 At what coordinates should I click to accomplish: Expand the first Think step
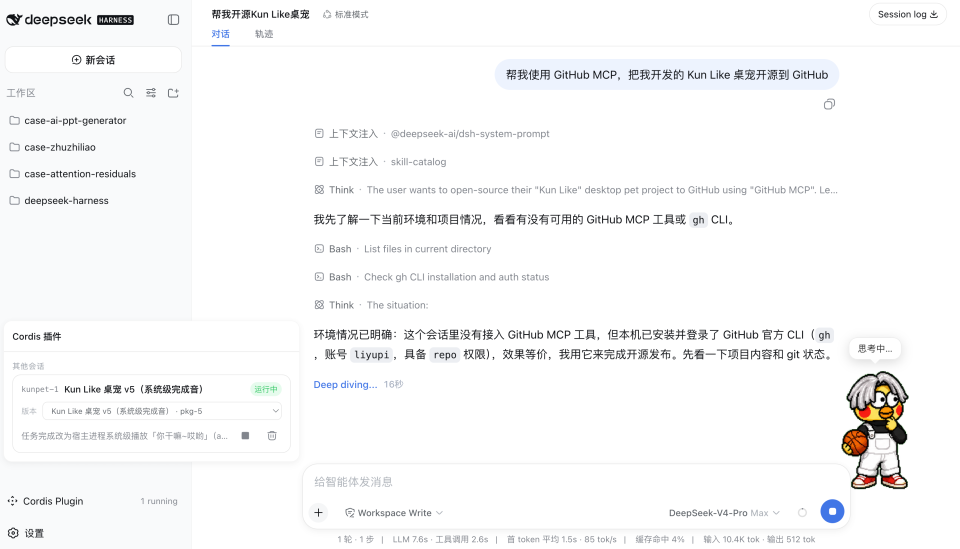click(x=576, y=190)
